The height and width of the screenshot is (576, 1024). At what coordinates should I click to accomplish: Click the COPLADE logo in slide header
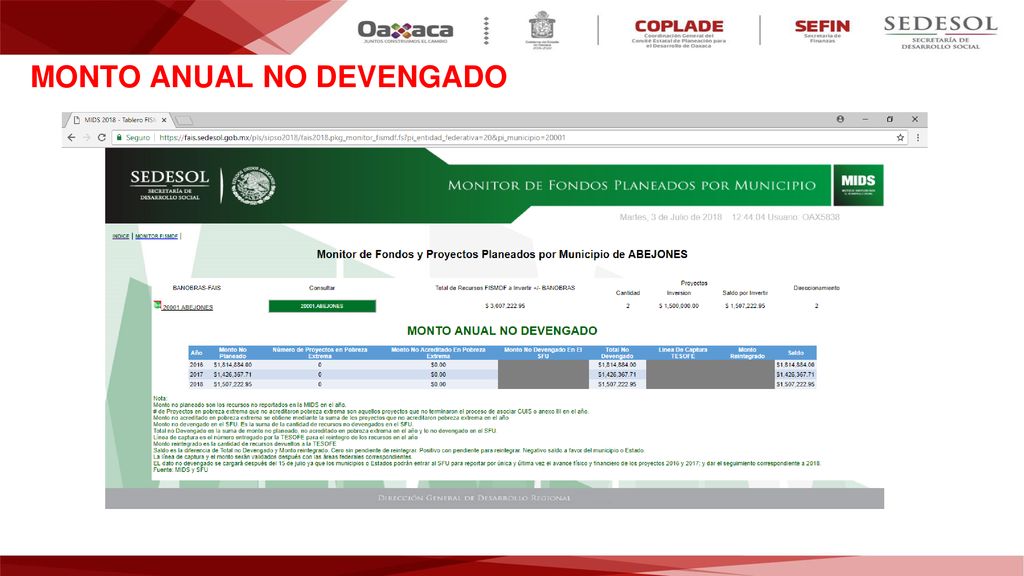tap(679, 33)
